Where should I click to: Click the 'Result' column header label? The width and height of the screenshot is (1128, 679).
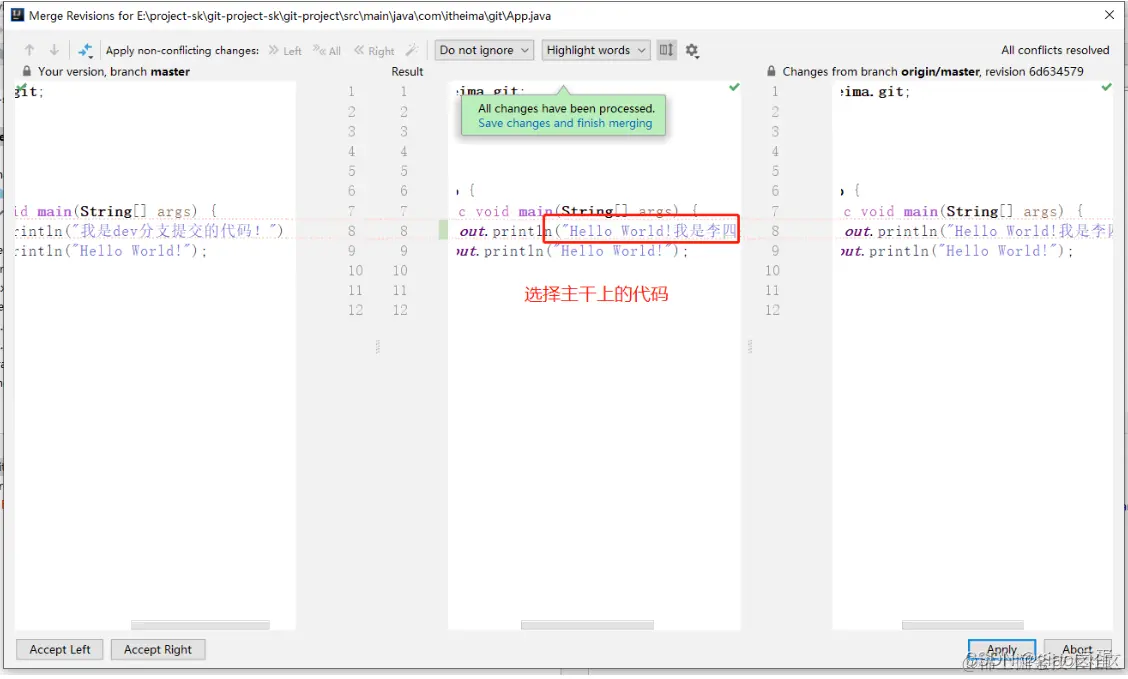click(407, 71)
